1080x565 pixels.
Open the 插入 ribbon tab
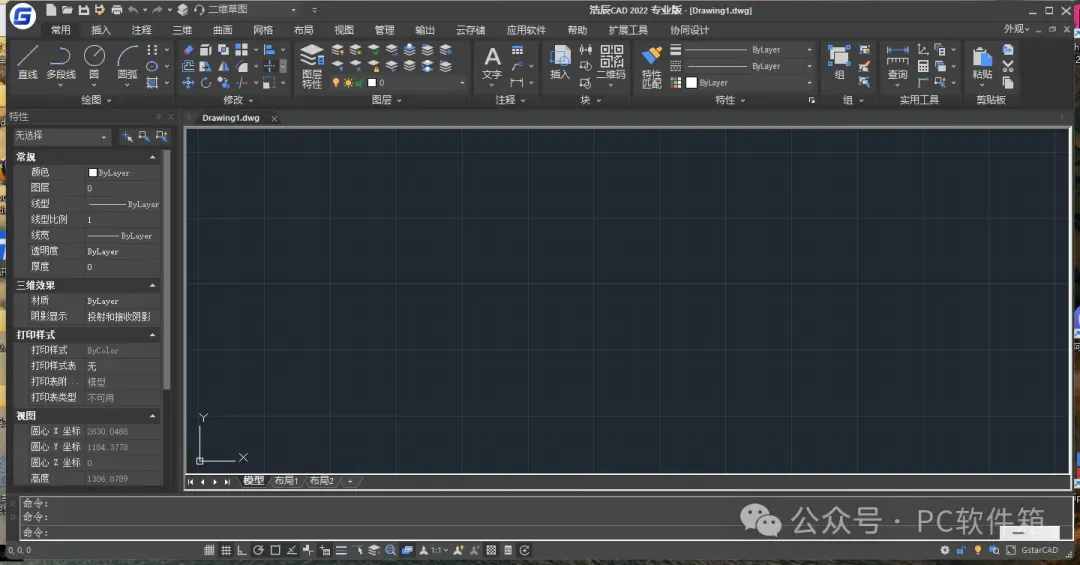point(101,30)
